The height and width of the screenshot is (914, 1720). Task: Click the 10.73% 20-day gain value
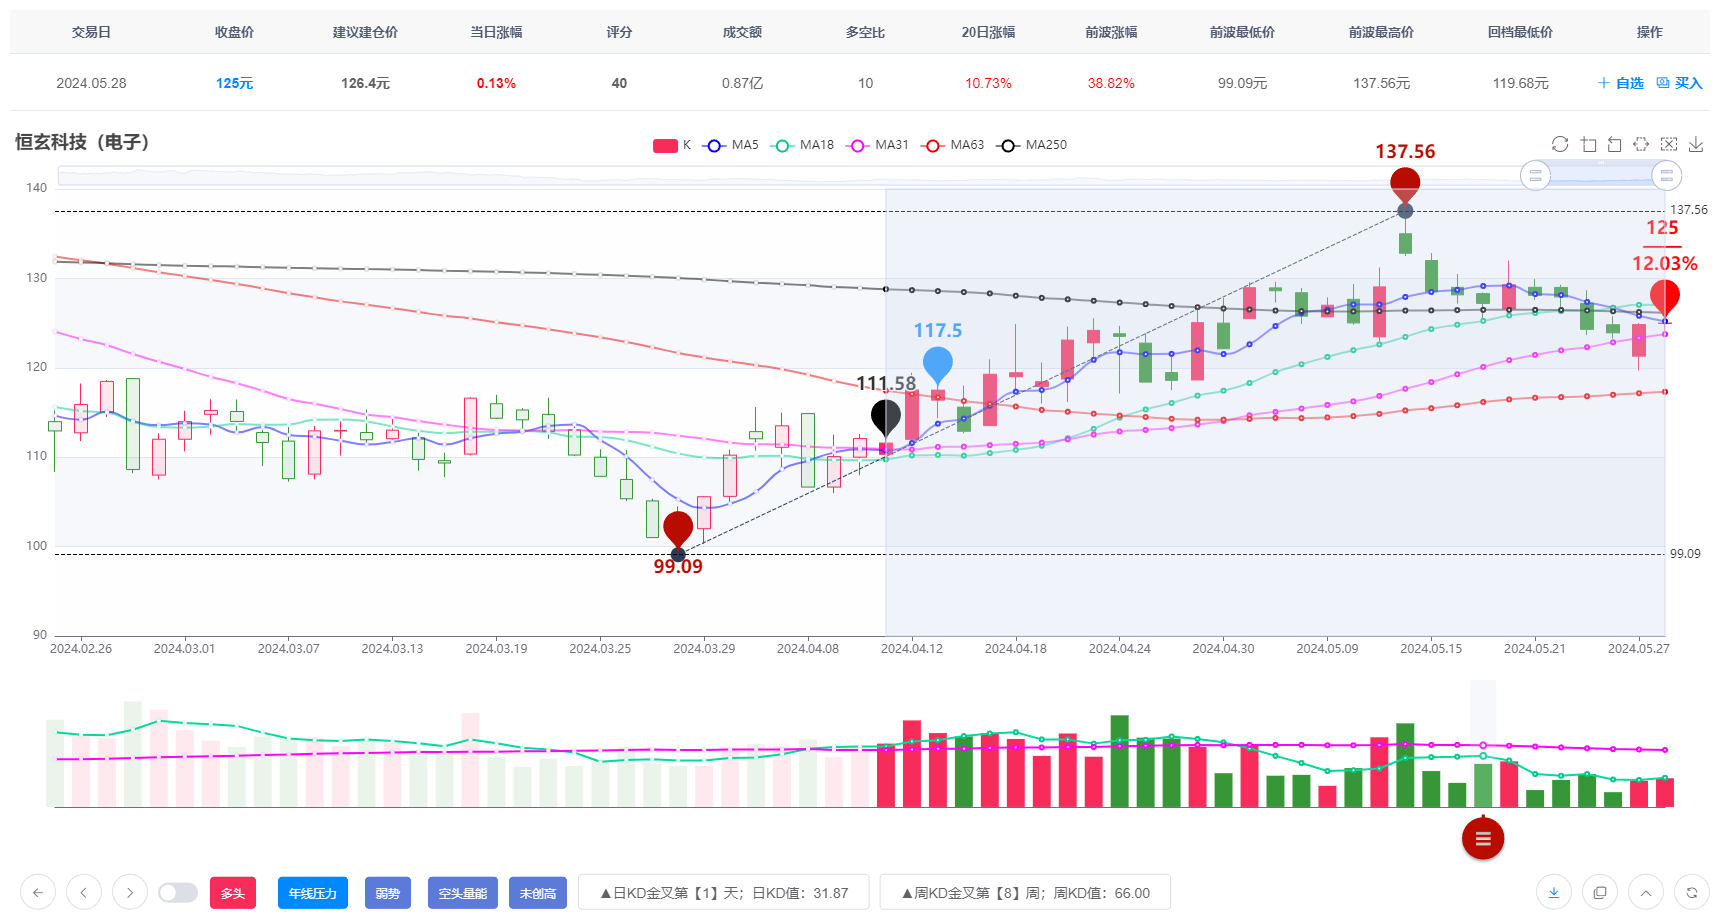point(988,83)
